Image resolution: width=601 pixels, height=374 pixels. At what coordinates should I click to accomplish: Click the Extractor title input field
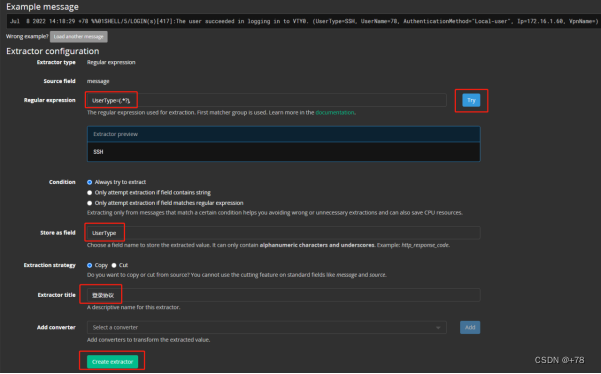[x=283, y=295]
